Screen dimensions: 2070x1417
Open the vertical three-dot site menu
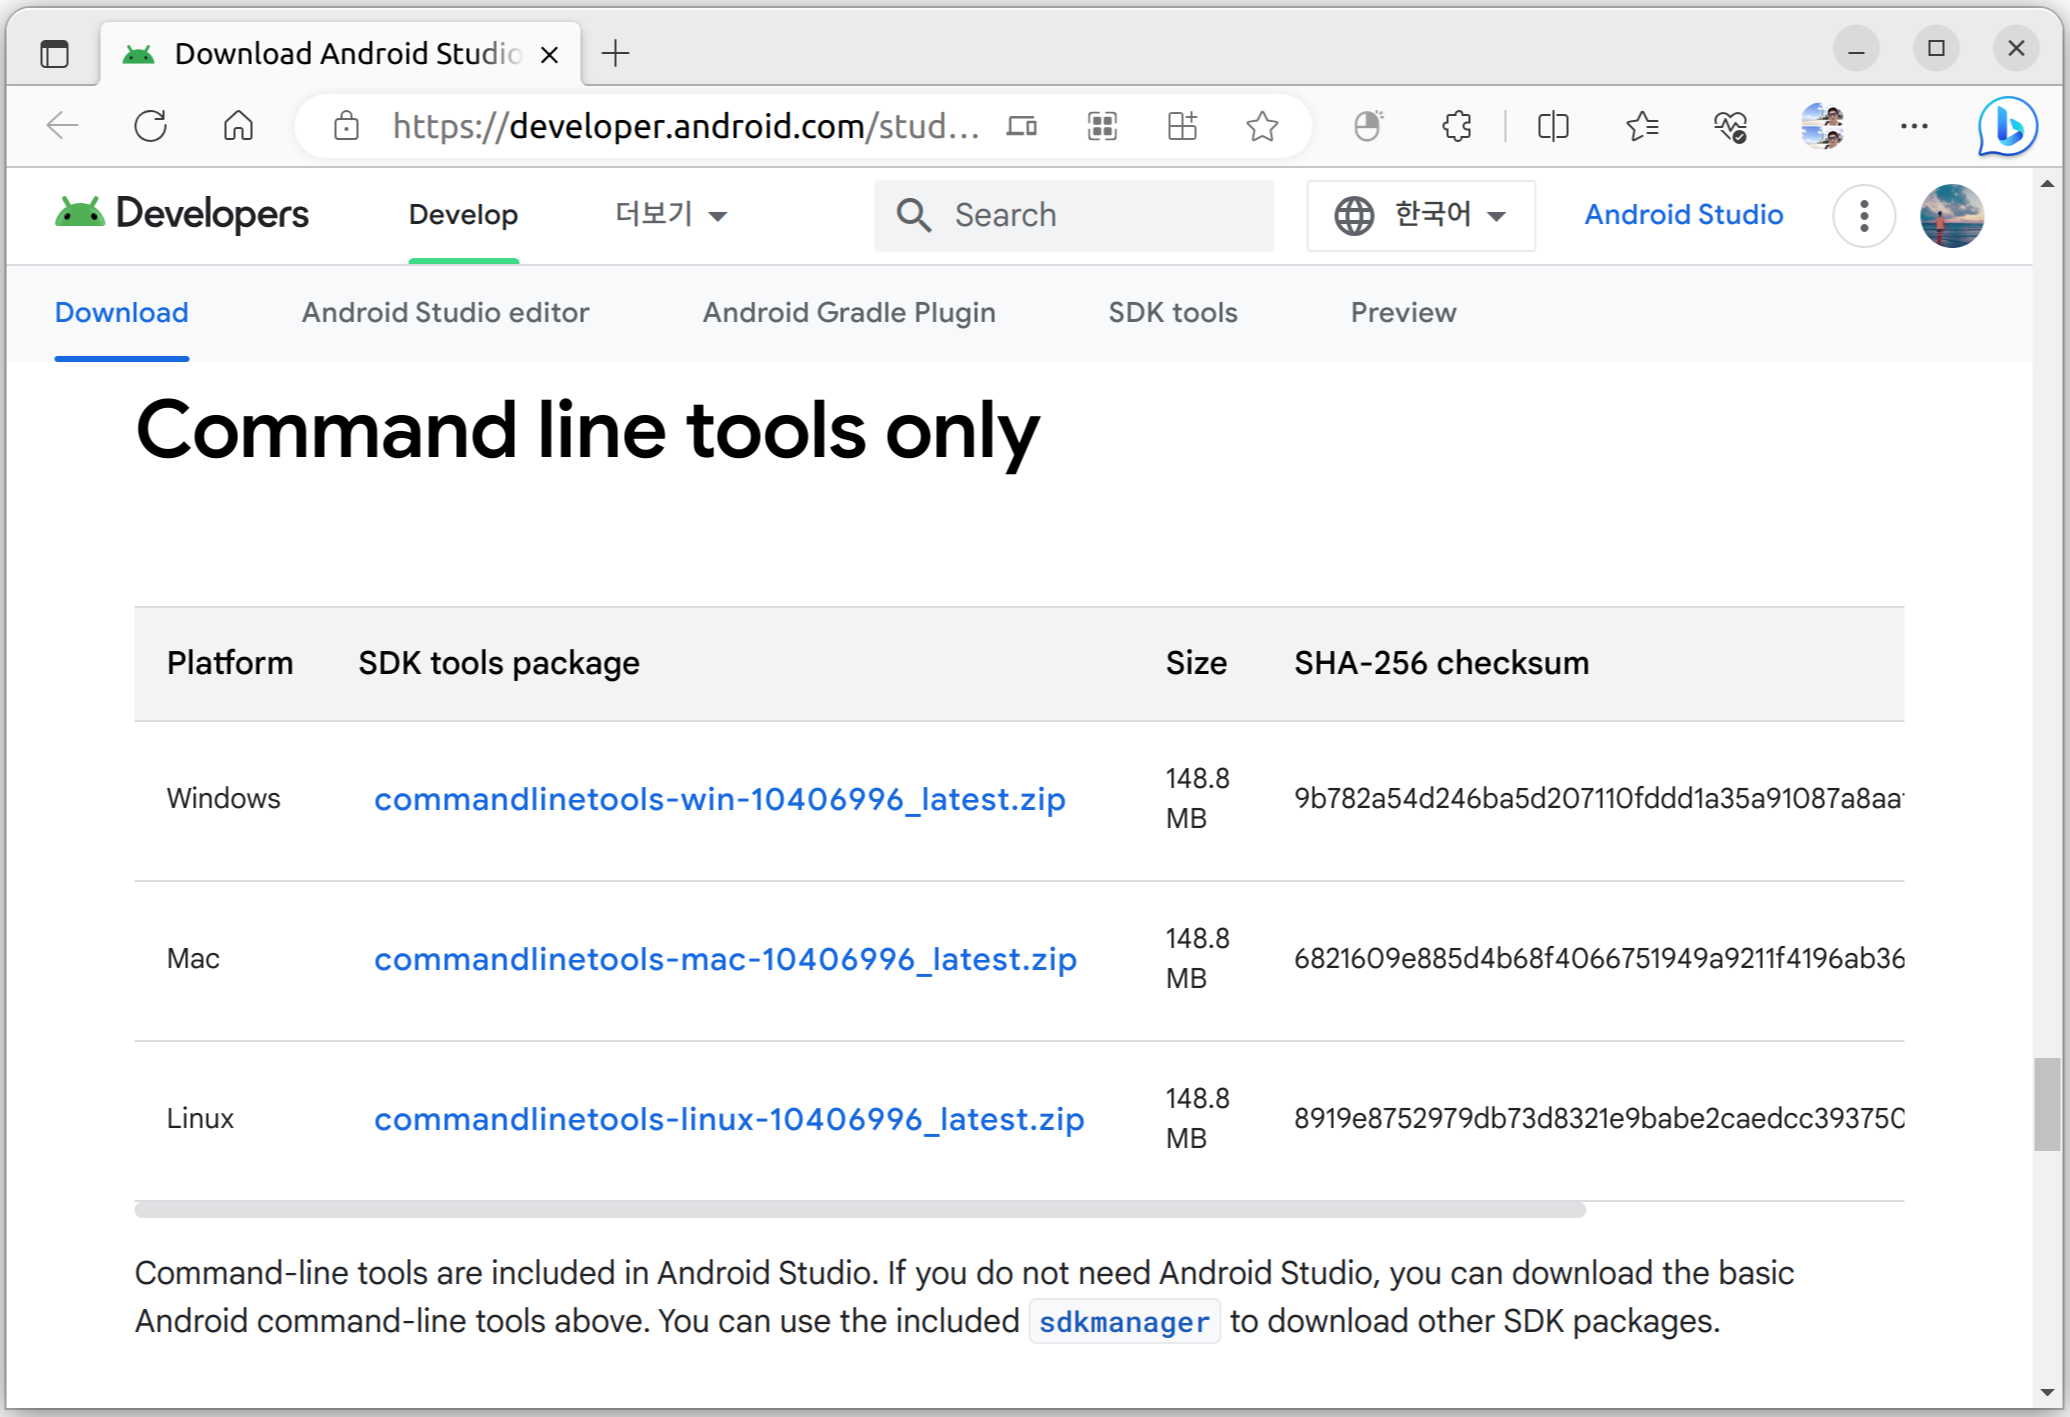pyautogui.click(x=1863, y=215)
